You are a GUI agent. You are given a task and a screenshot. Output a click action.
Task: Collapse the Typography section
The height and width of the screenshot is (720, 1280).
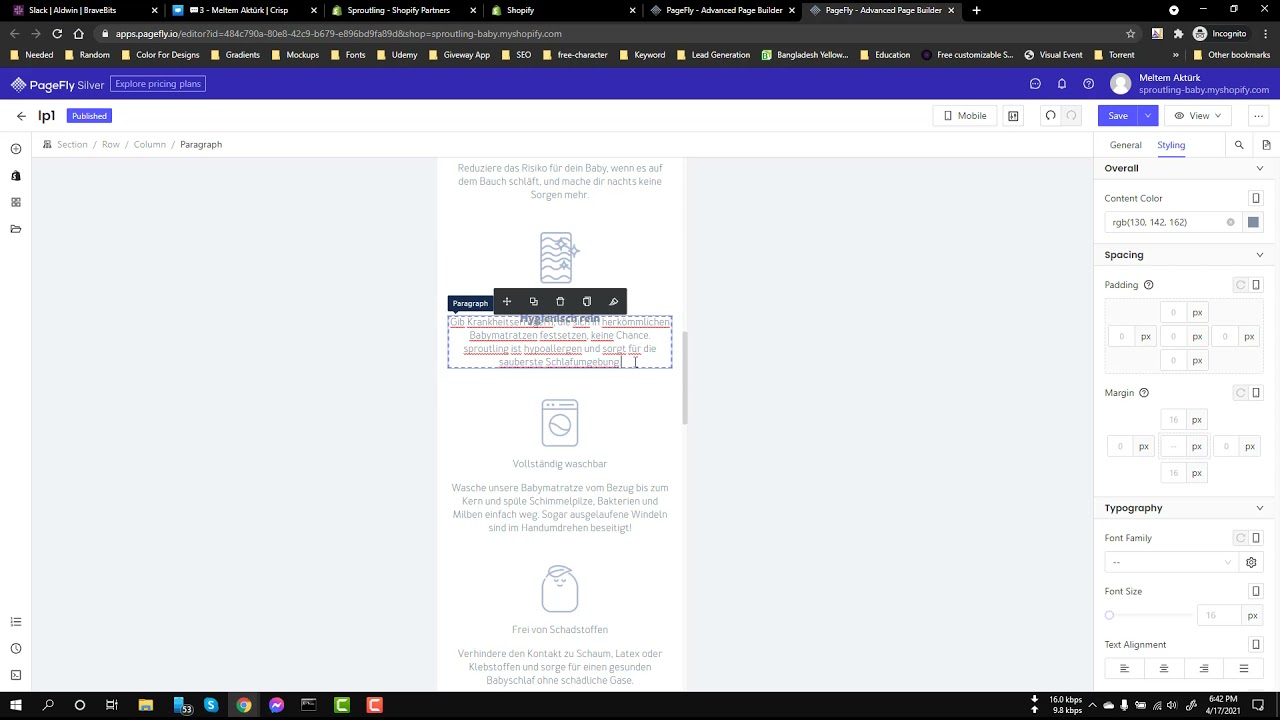click(1259, 508)
